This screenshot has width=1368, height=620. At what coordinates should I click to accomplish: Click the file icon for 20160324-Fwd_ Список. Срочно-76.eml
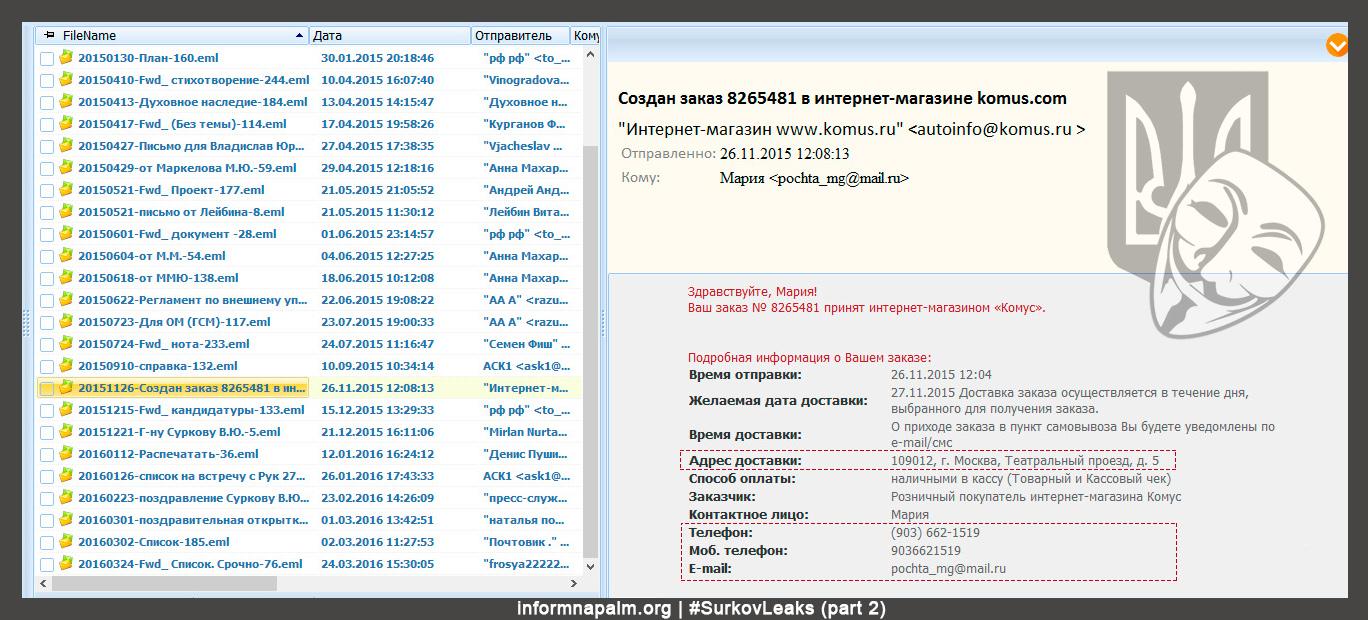coord(66,563)
